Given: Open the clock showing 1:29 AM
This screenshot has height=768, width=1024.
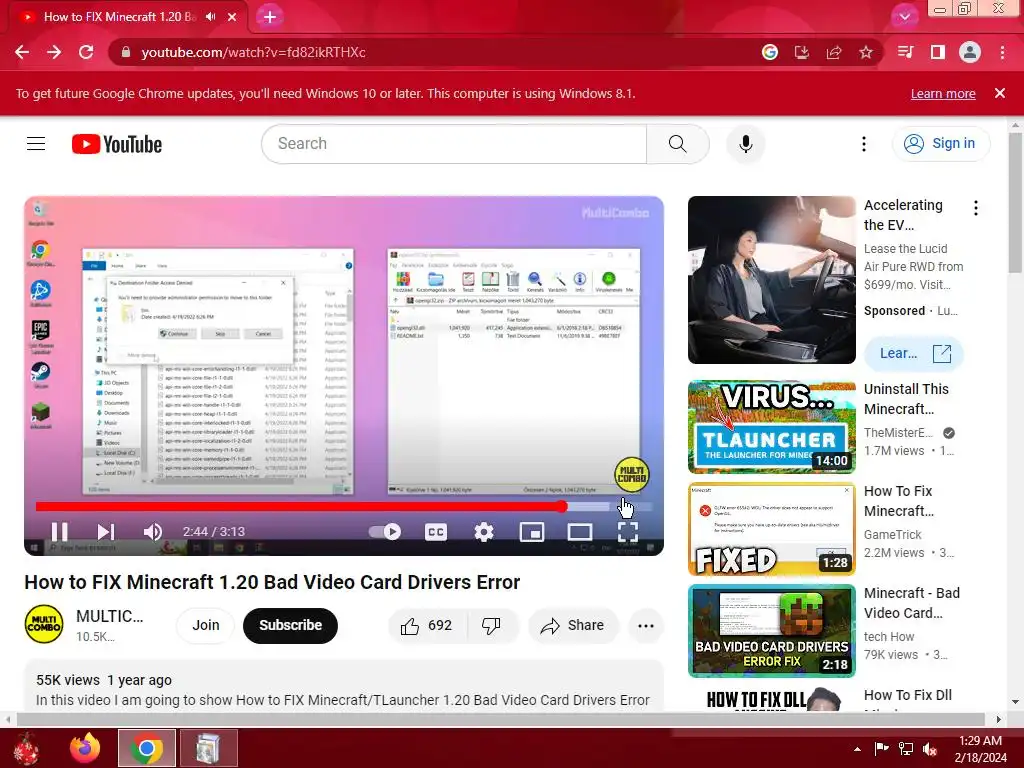Looking at the screenshot, I should click(980, 749).
